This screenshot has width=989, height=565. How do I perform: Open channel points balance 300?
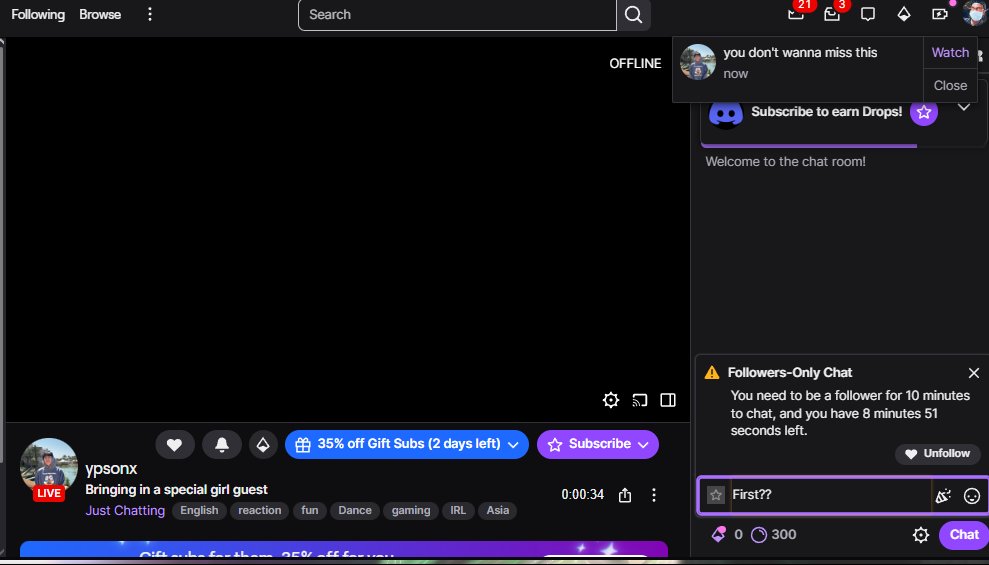point(774,535)
